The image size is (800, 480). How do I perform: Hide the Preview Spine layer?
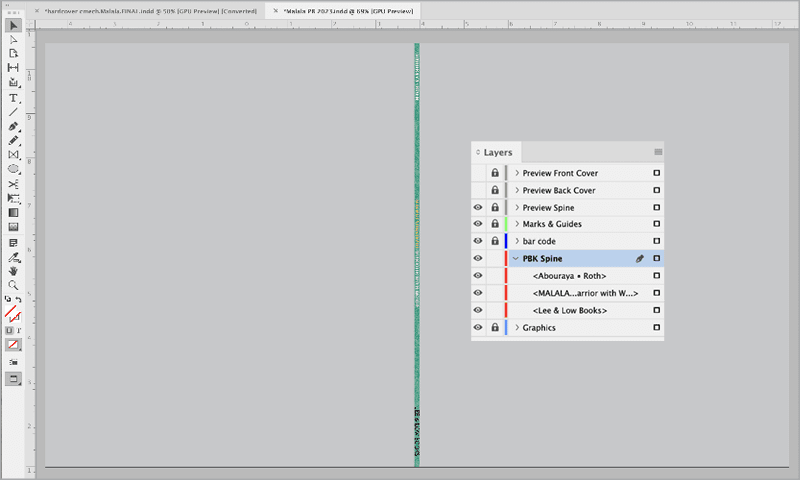tap(478, 208)
